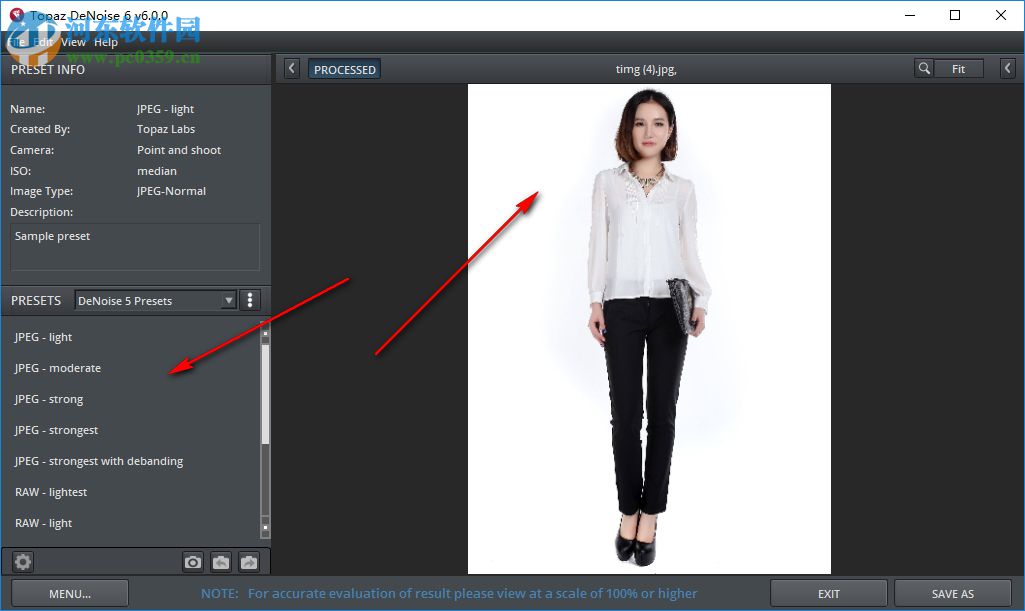
Task: Close the Topaz DeNoise window
Action: click(x=1001, y=15)
